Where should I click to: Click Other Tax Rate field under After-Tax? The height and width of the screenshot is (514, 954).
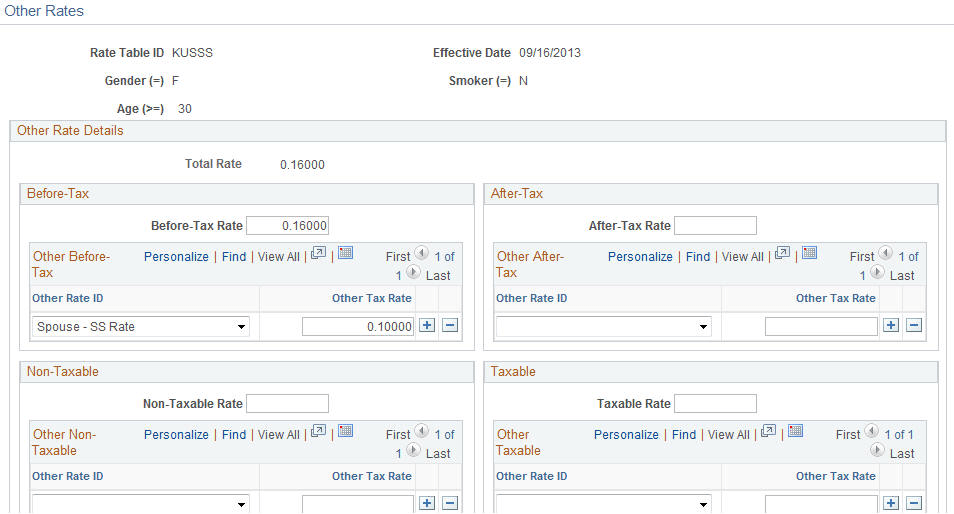tap(821, 327)
